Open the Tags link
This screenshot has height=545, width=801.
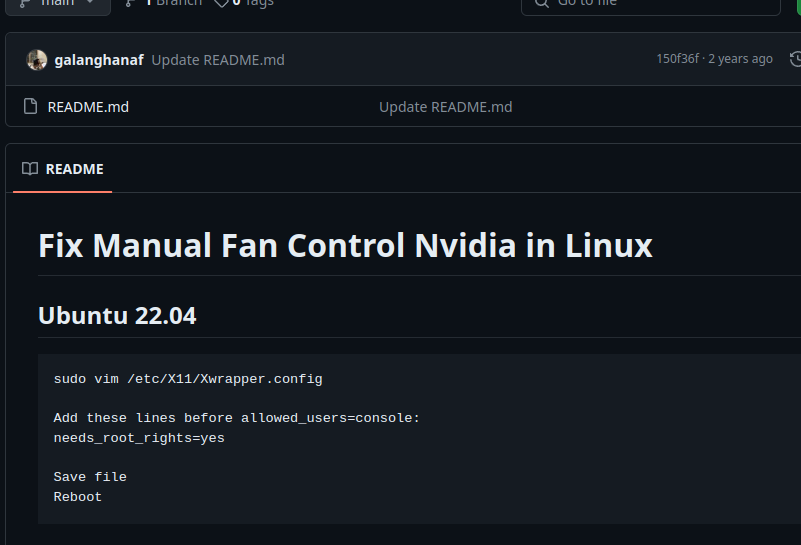[252, 3]
